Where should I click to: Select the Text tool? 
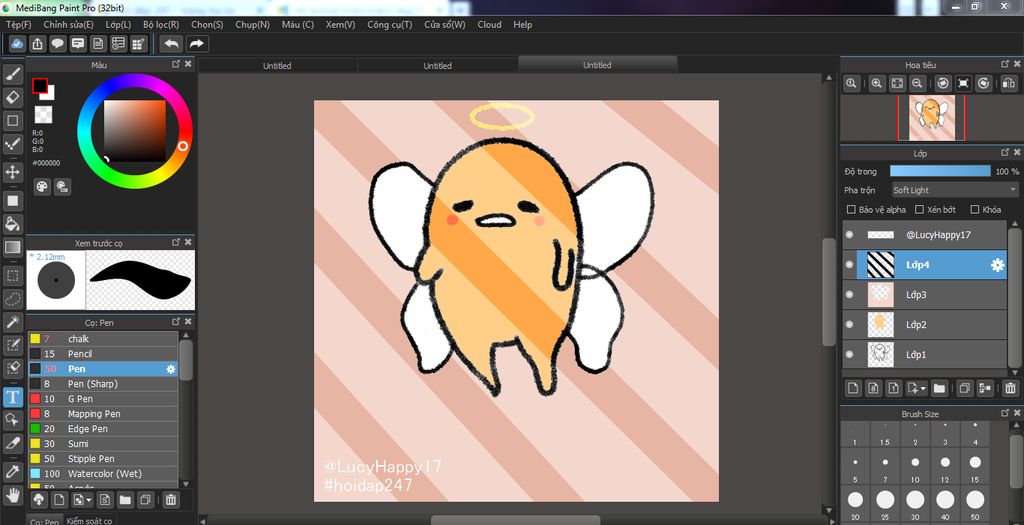pos(12,396)
